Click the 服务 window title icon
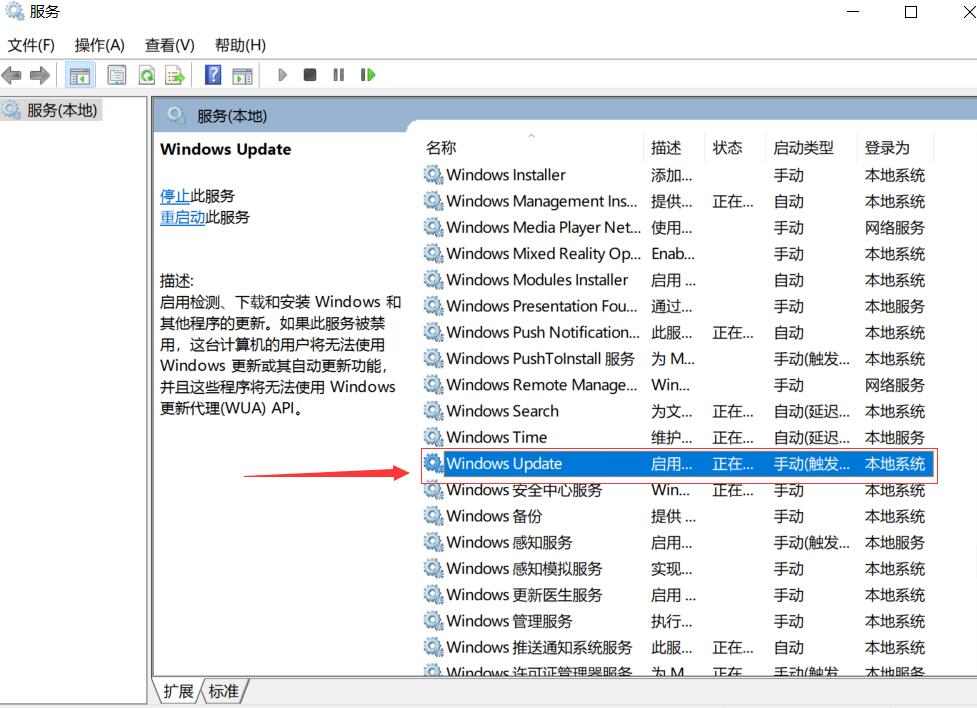Screen dimensions: 977x708 (x=14, y=11)
